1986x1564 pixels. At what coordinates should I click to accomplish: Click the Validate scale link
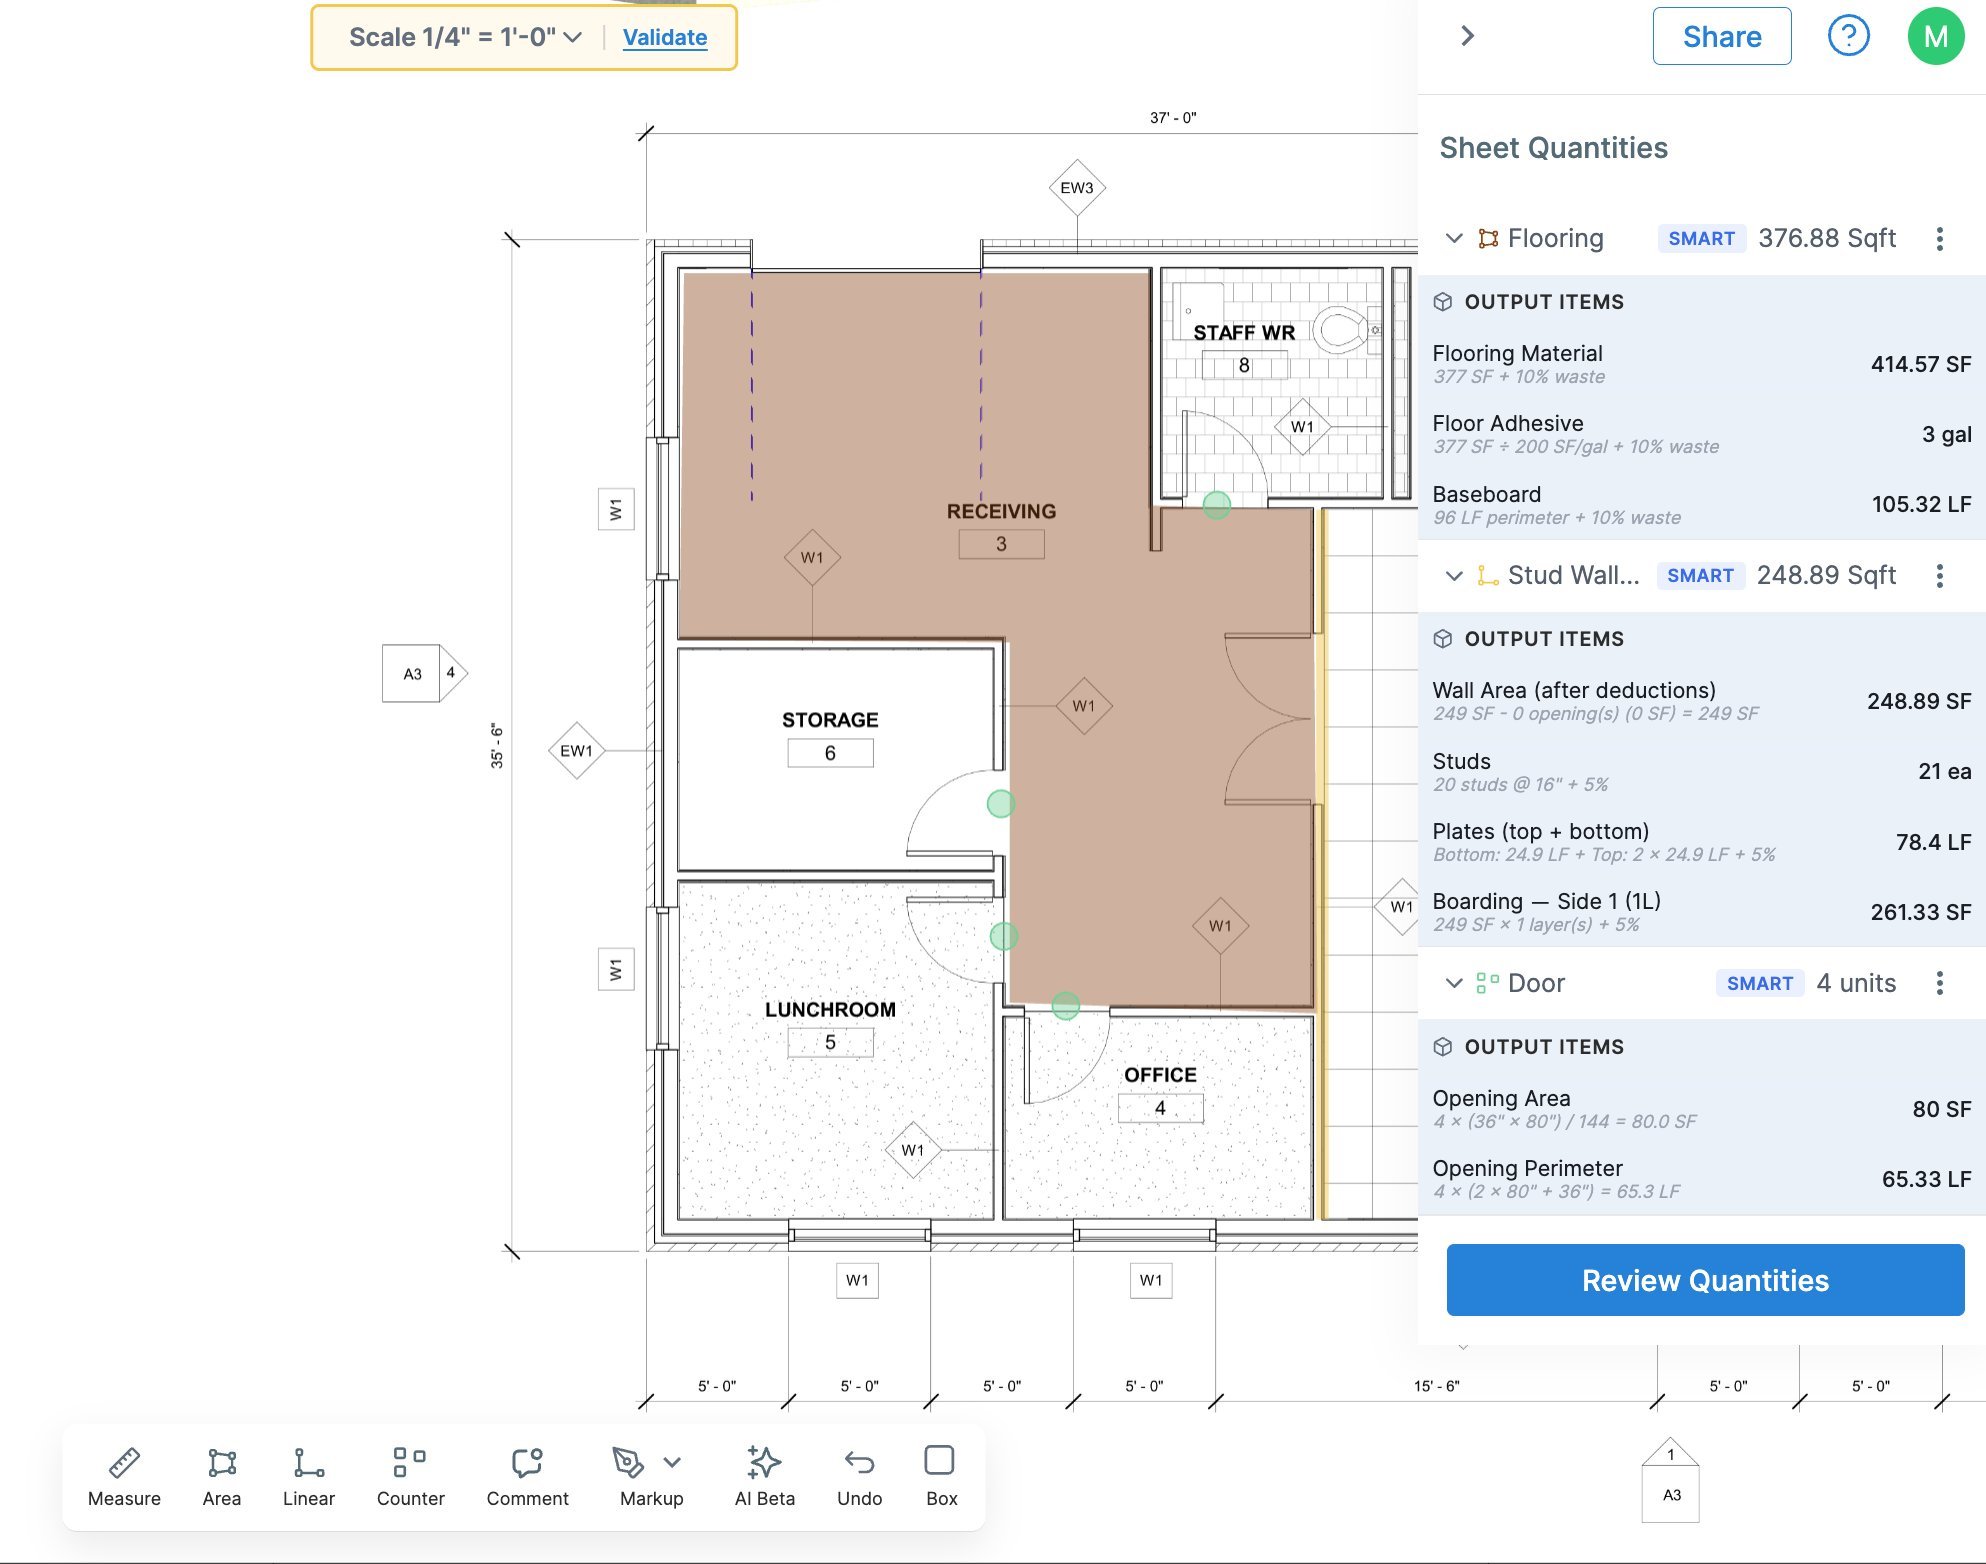tap(664, 38)
